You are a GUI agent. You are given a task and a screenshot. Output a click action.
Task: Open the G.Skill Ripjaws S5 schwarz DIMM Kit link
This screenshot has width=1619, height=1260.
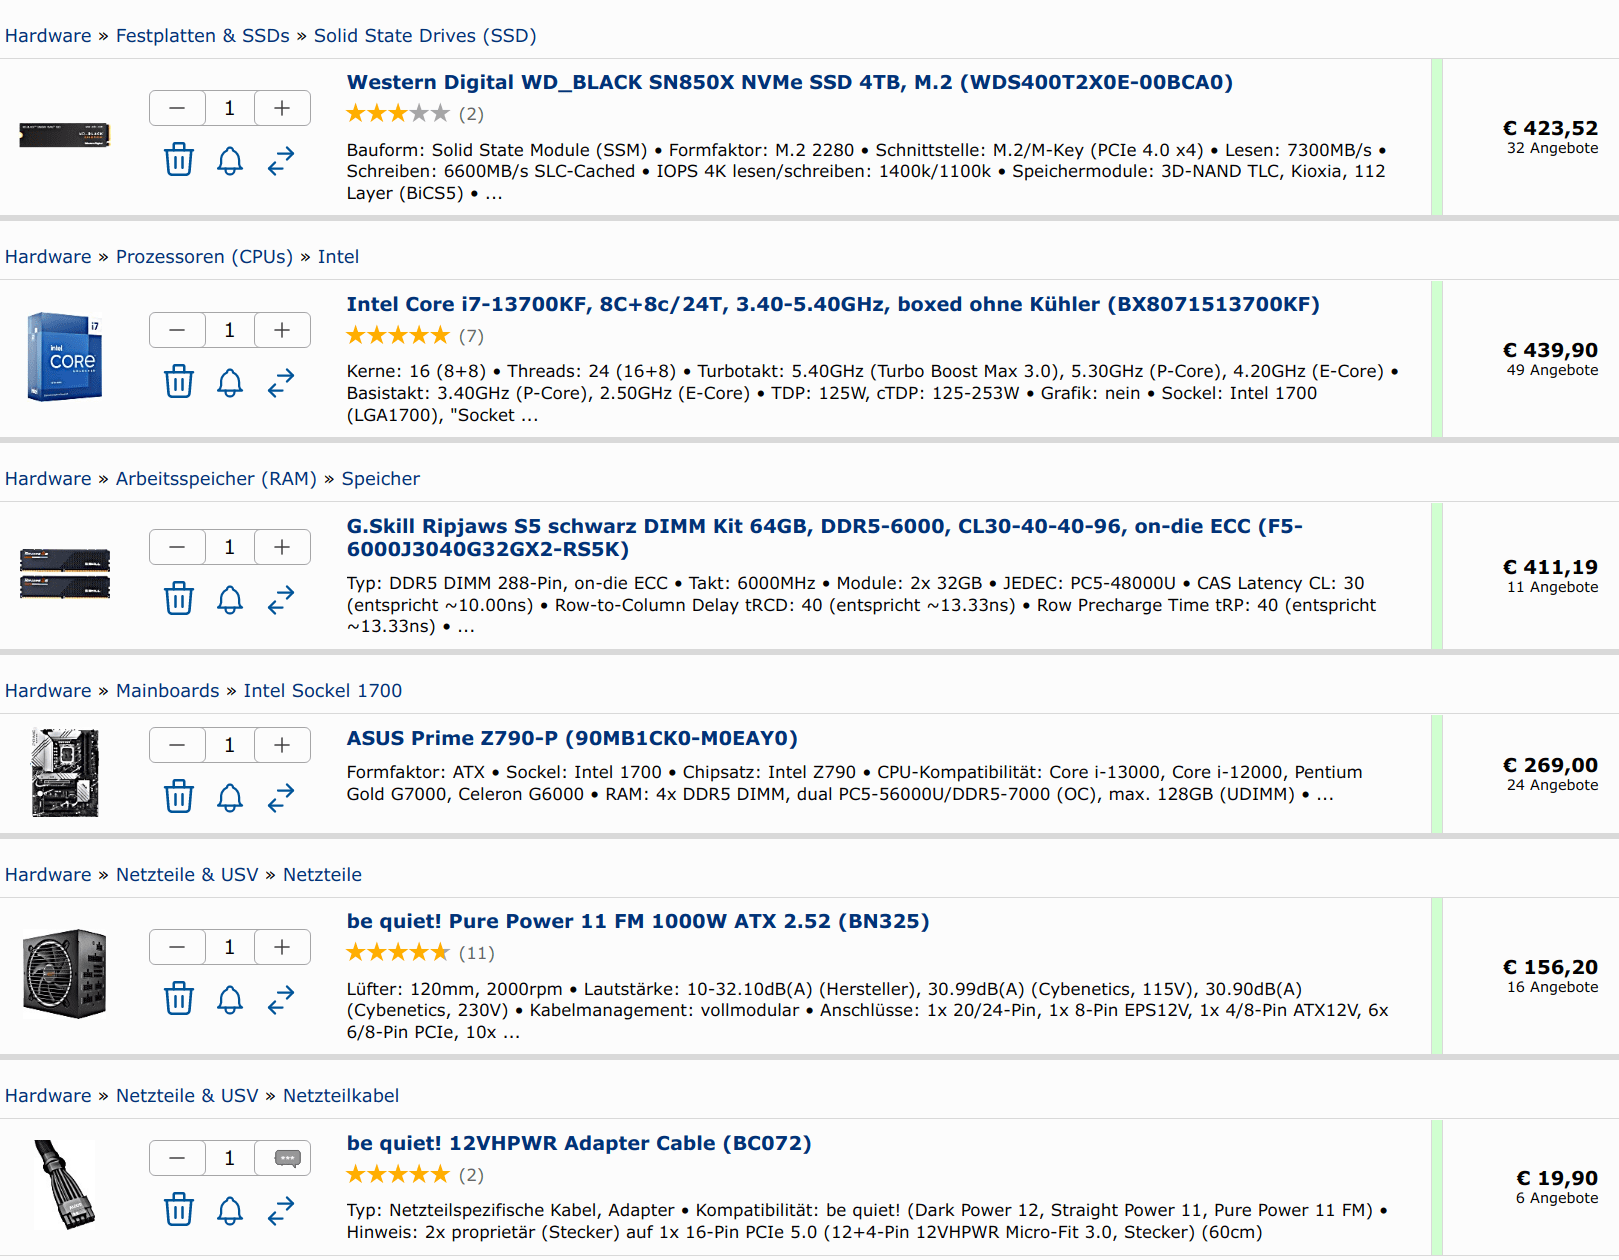pos(824,538)
